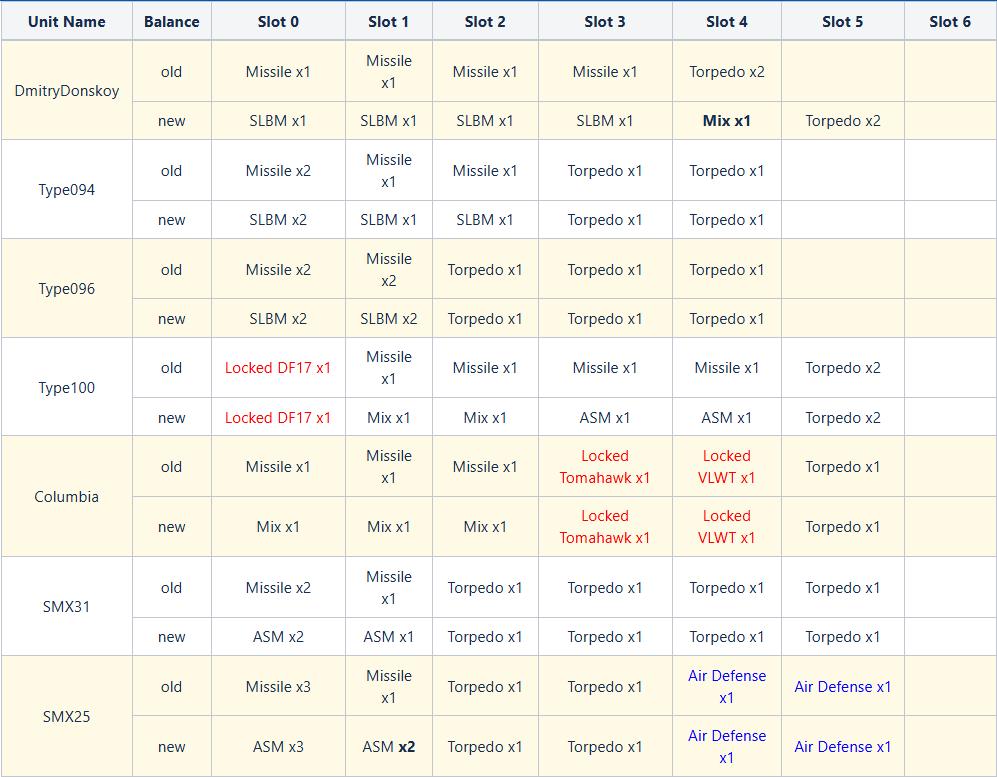Click Air Defense x1 in SMX25 new Slot 4
997x777 pixels.
point(727,746)
